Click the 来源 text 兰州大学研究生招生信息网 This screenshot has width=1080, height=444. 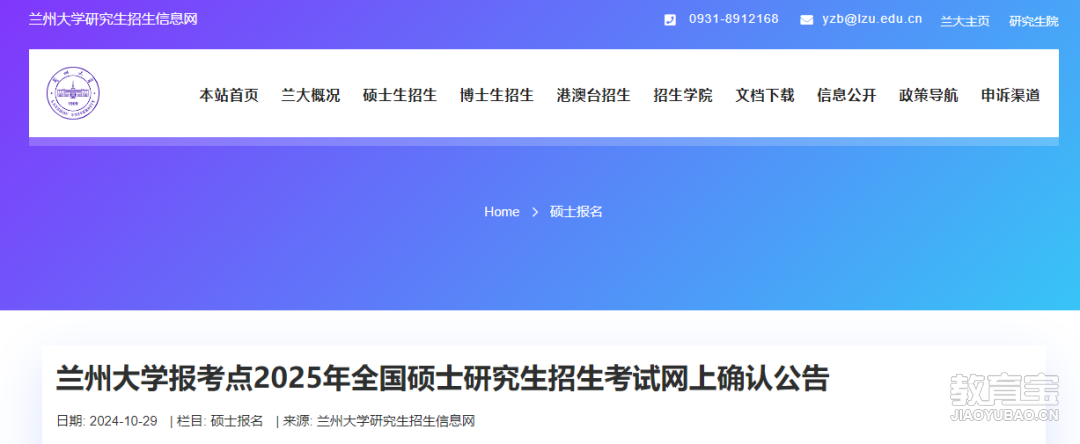[396, 421]
